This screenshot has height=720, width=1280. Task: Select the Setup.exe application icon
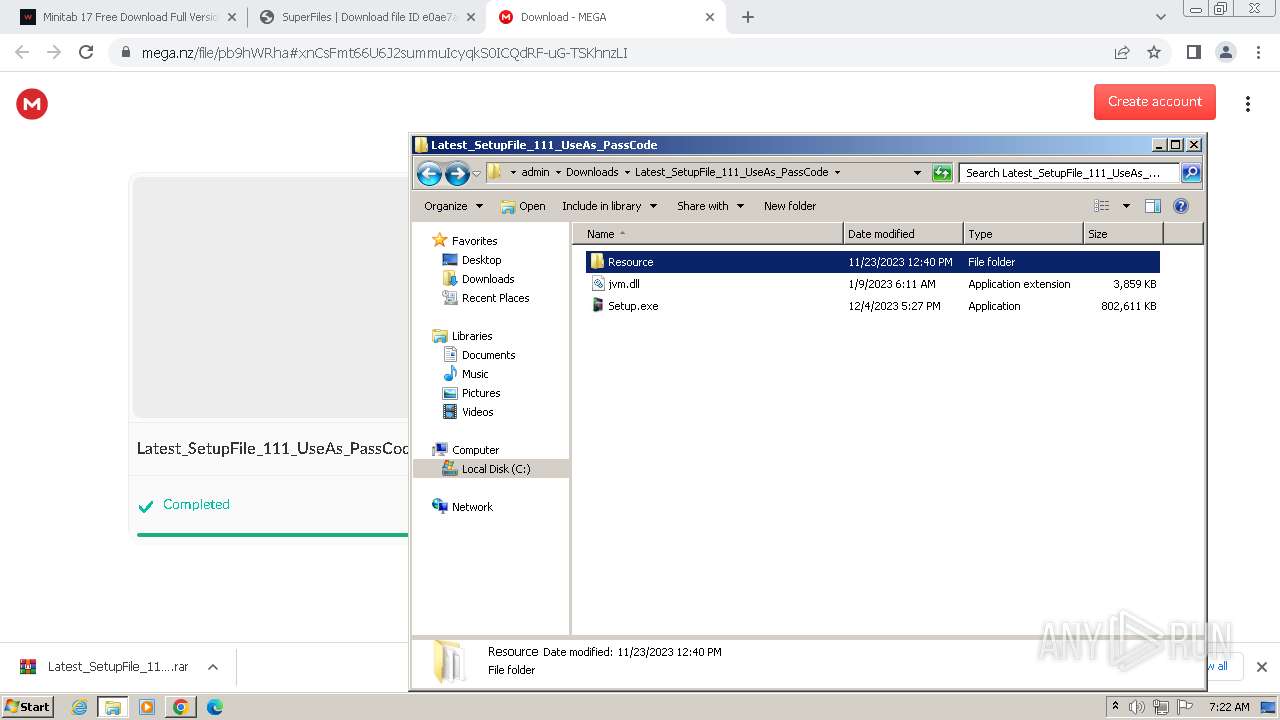[x=598, y=306]
